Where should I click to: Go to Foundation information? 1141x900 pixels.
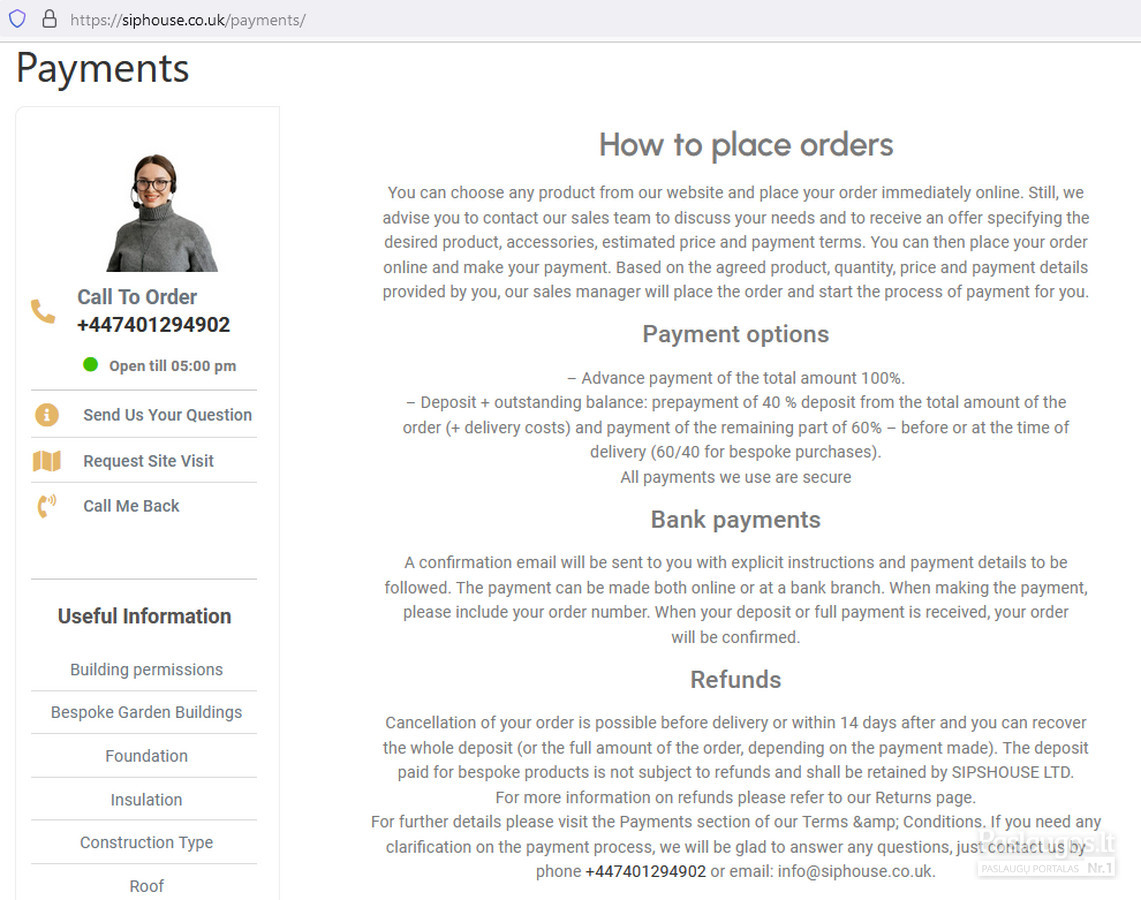[146, 756]
